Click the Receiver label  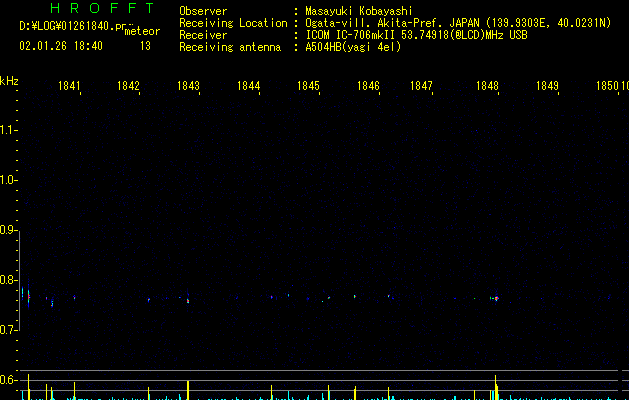pos(203,35)
